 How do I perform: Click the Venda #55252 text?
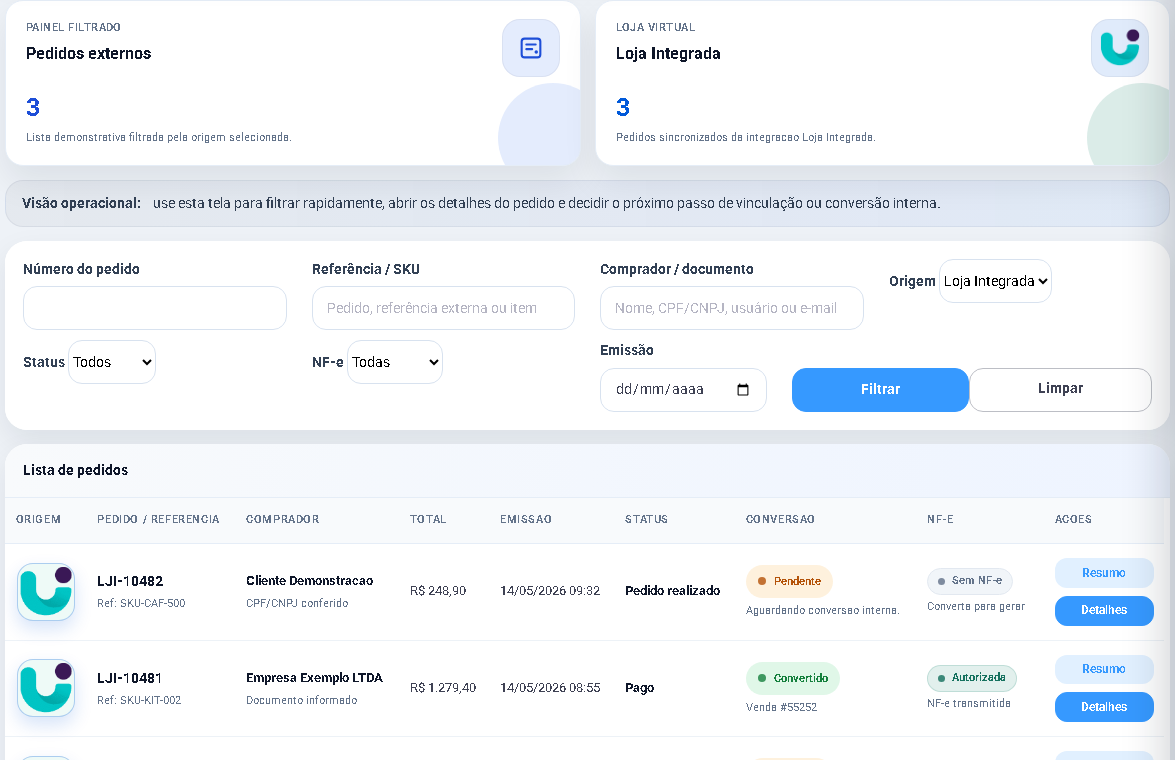tap(781, 708)
